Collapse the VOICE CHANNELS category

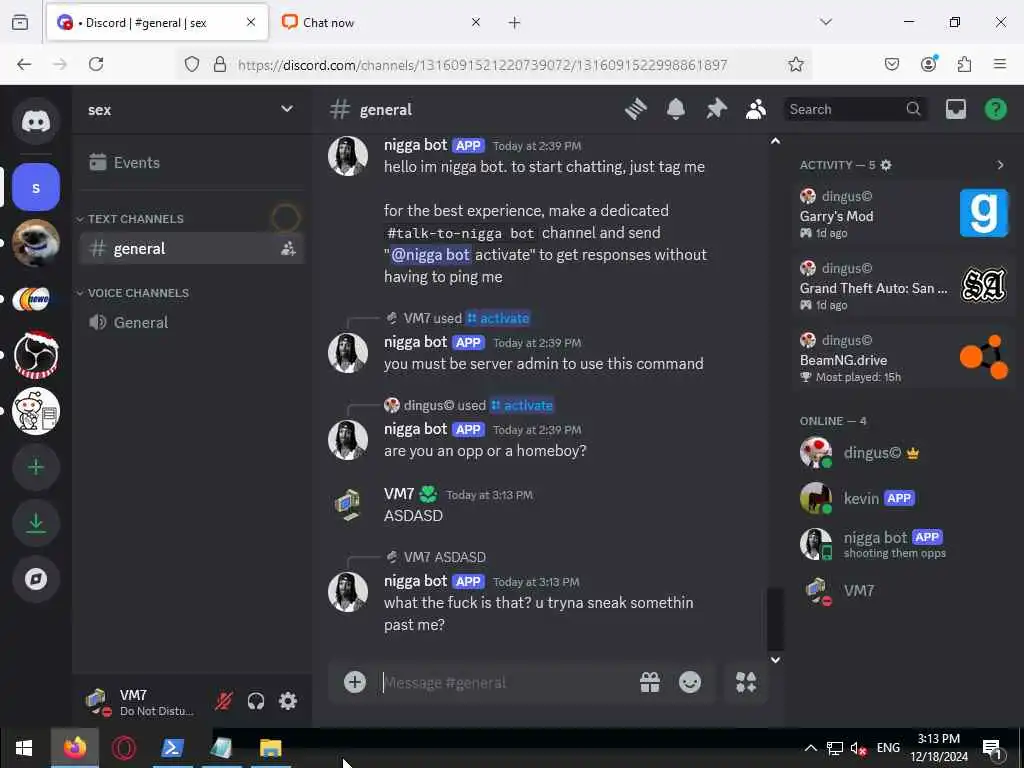[x=133, y=293]
